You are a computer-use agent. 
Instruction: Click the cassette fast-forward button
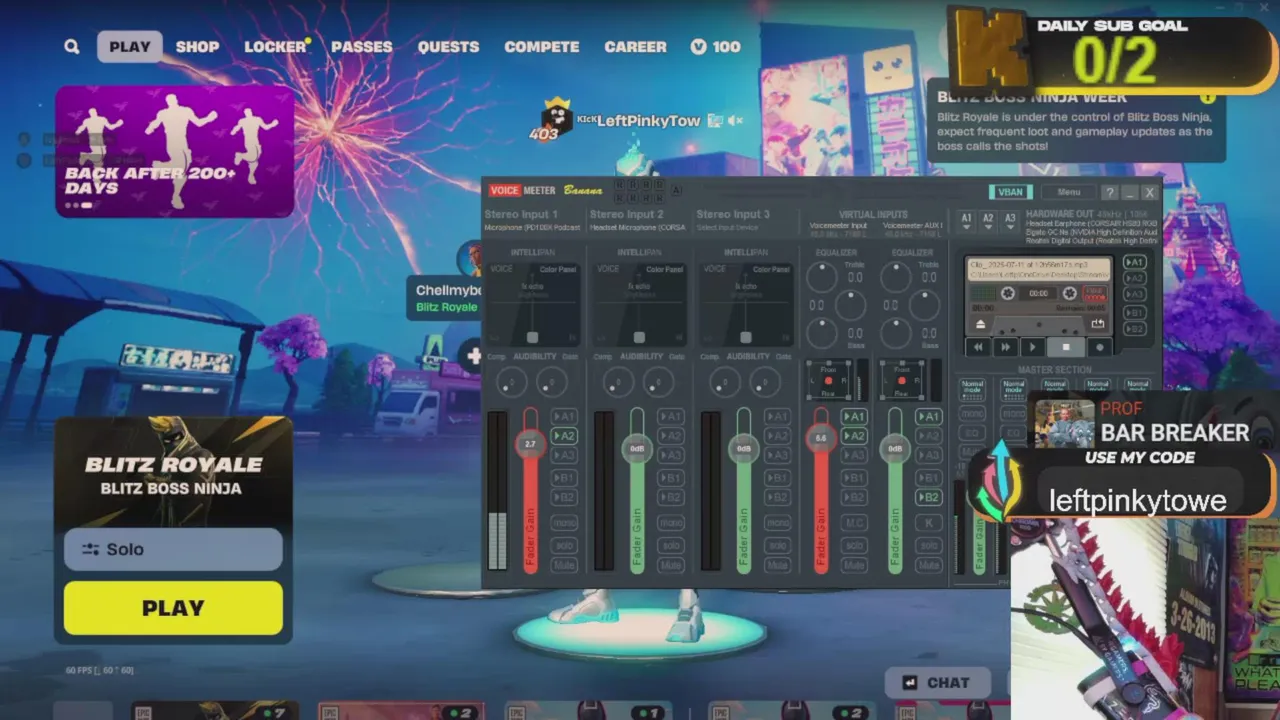point(1006,347)
